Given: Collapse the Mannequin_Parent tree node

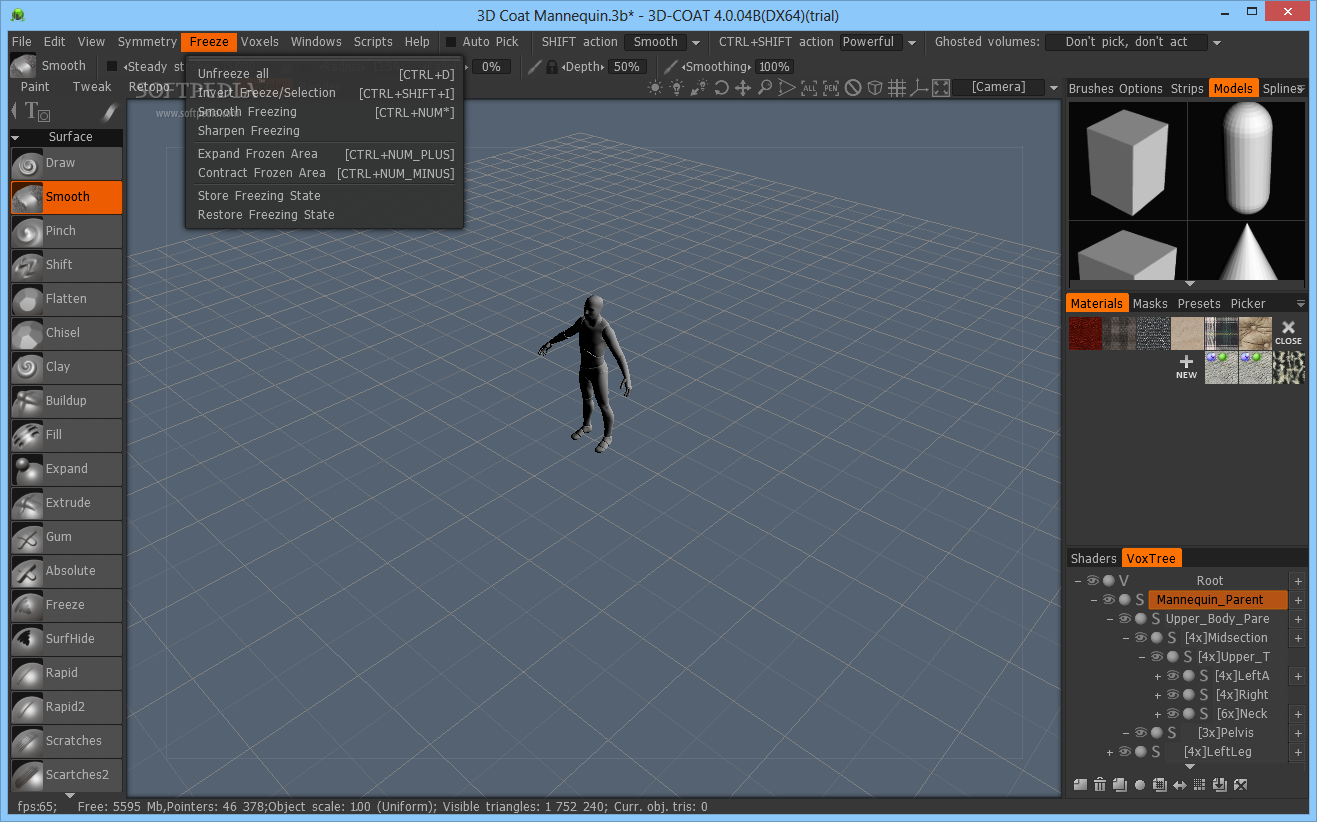Looking at the screenshot, I should [1094, 600].
